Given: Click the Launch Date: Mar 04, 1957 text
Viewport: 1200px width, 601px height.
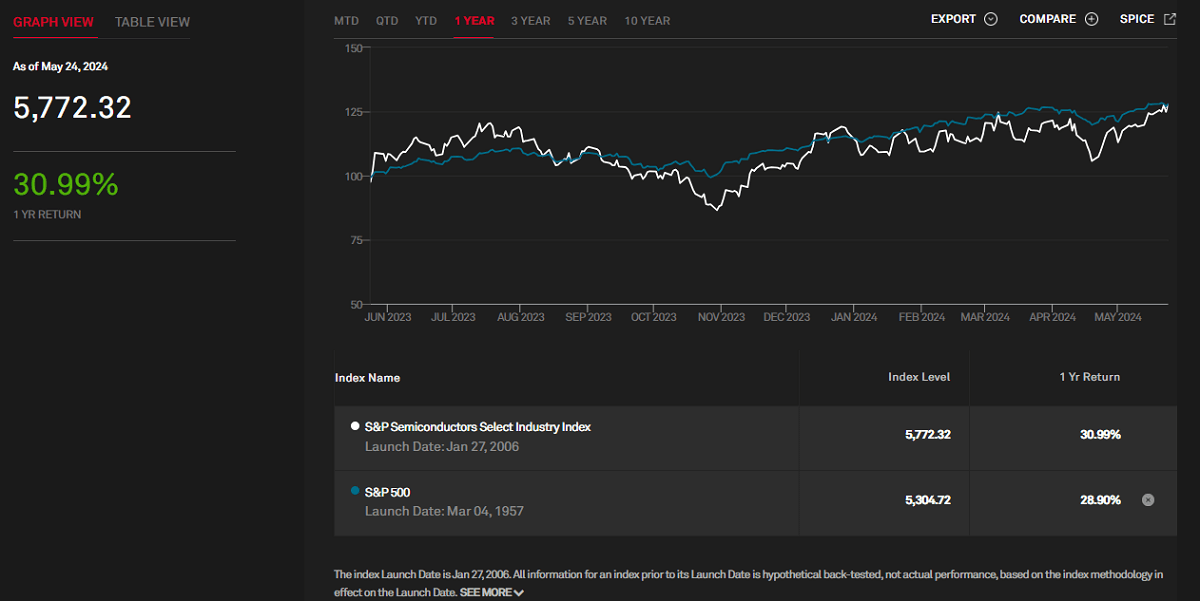Looking at the screenshot, I should 444,512.
